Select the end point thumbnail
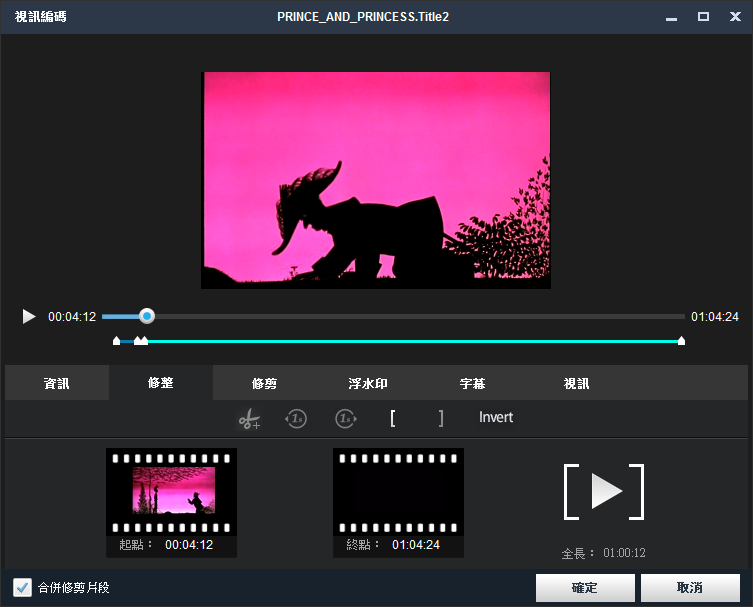 click(x=398, y=490)
